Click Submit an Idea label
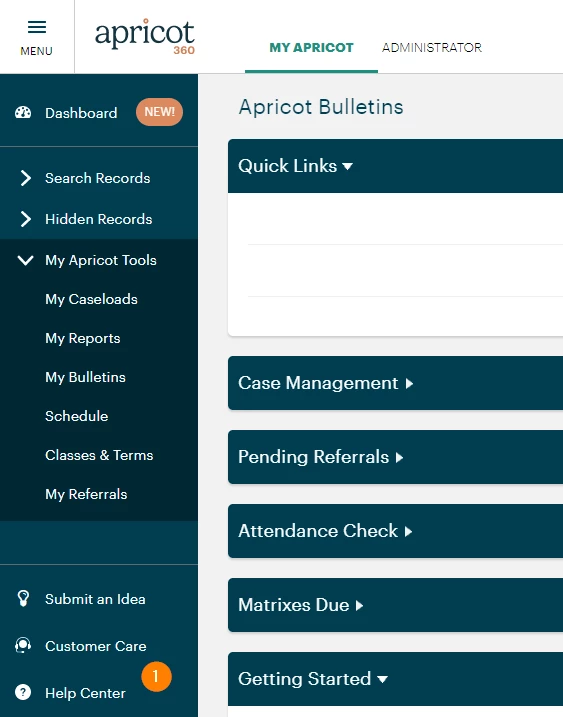Viewport: 563px width, 717px height. [95, 599]
